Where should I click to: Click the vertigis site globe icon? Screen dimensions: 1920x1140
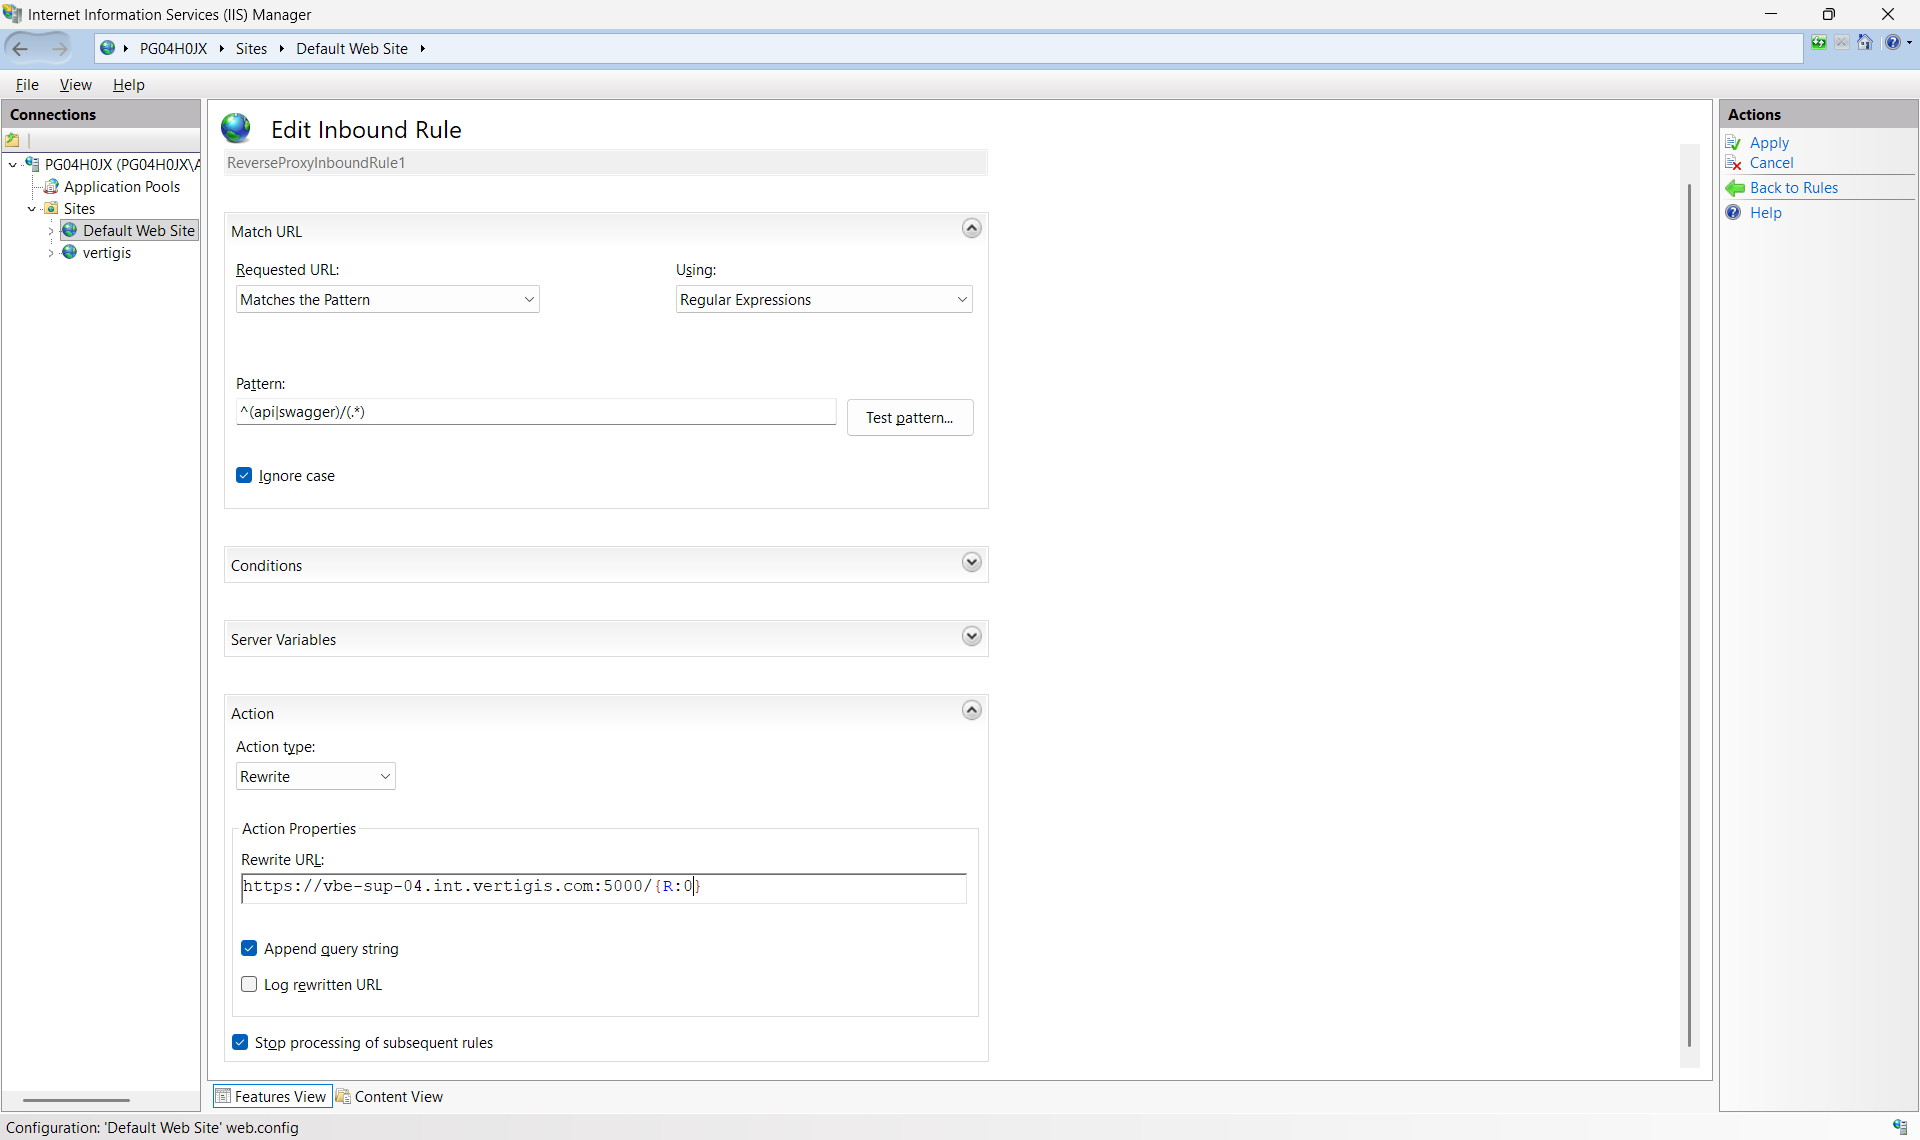click(x=69, y=253)
